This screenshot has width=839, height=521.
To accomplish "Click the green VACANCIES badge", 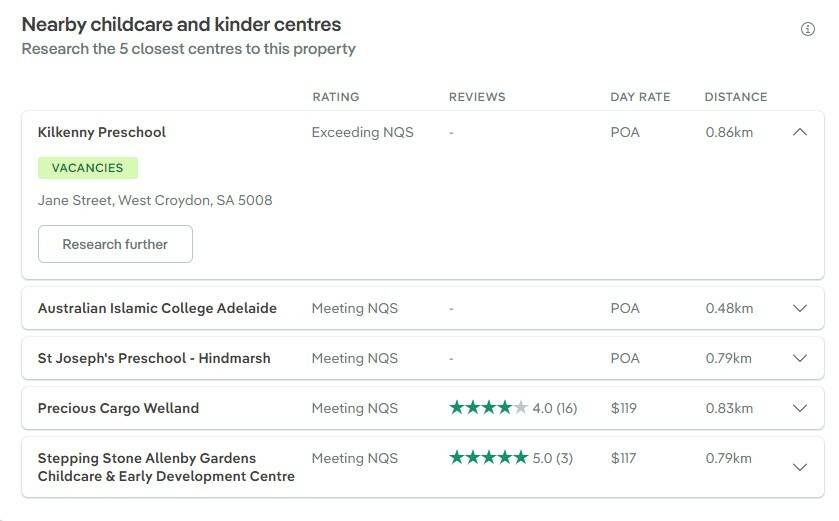I will (88, 168).
